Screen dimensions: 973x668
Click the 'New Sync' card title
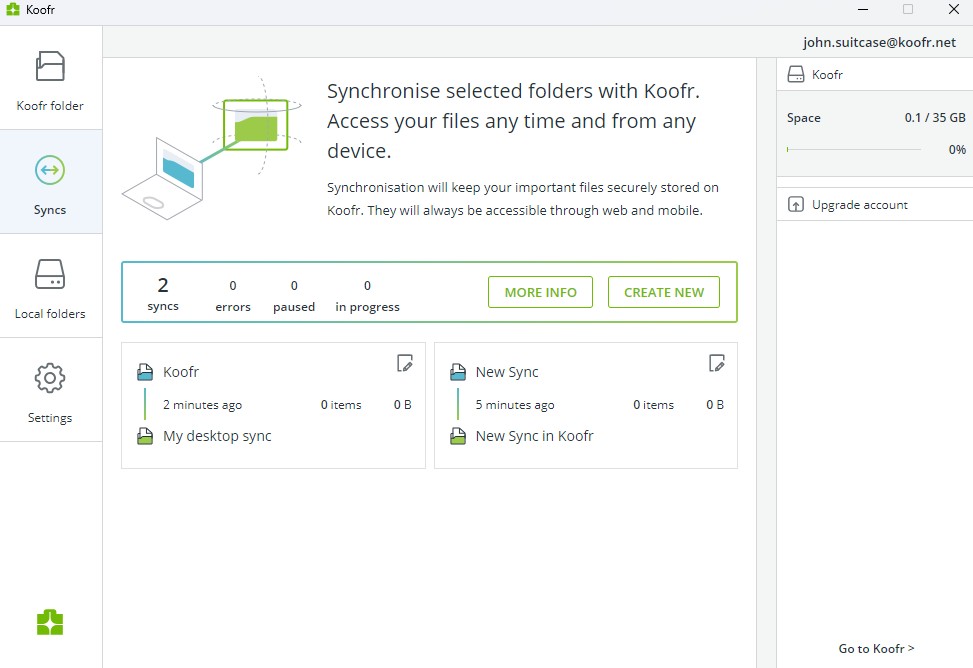[507, 372]
